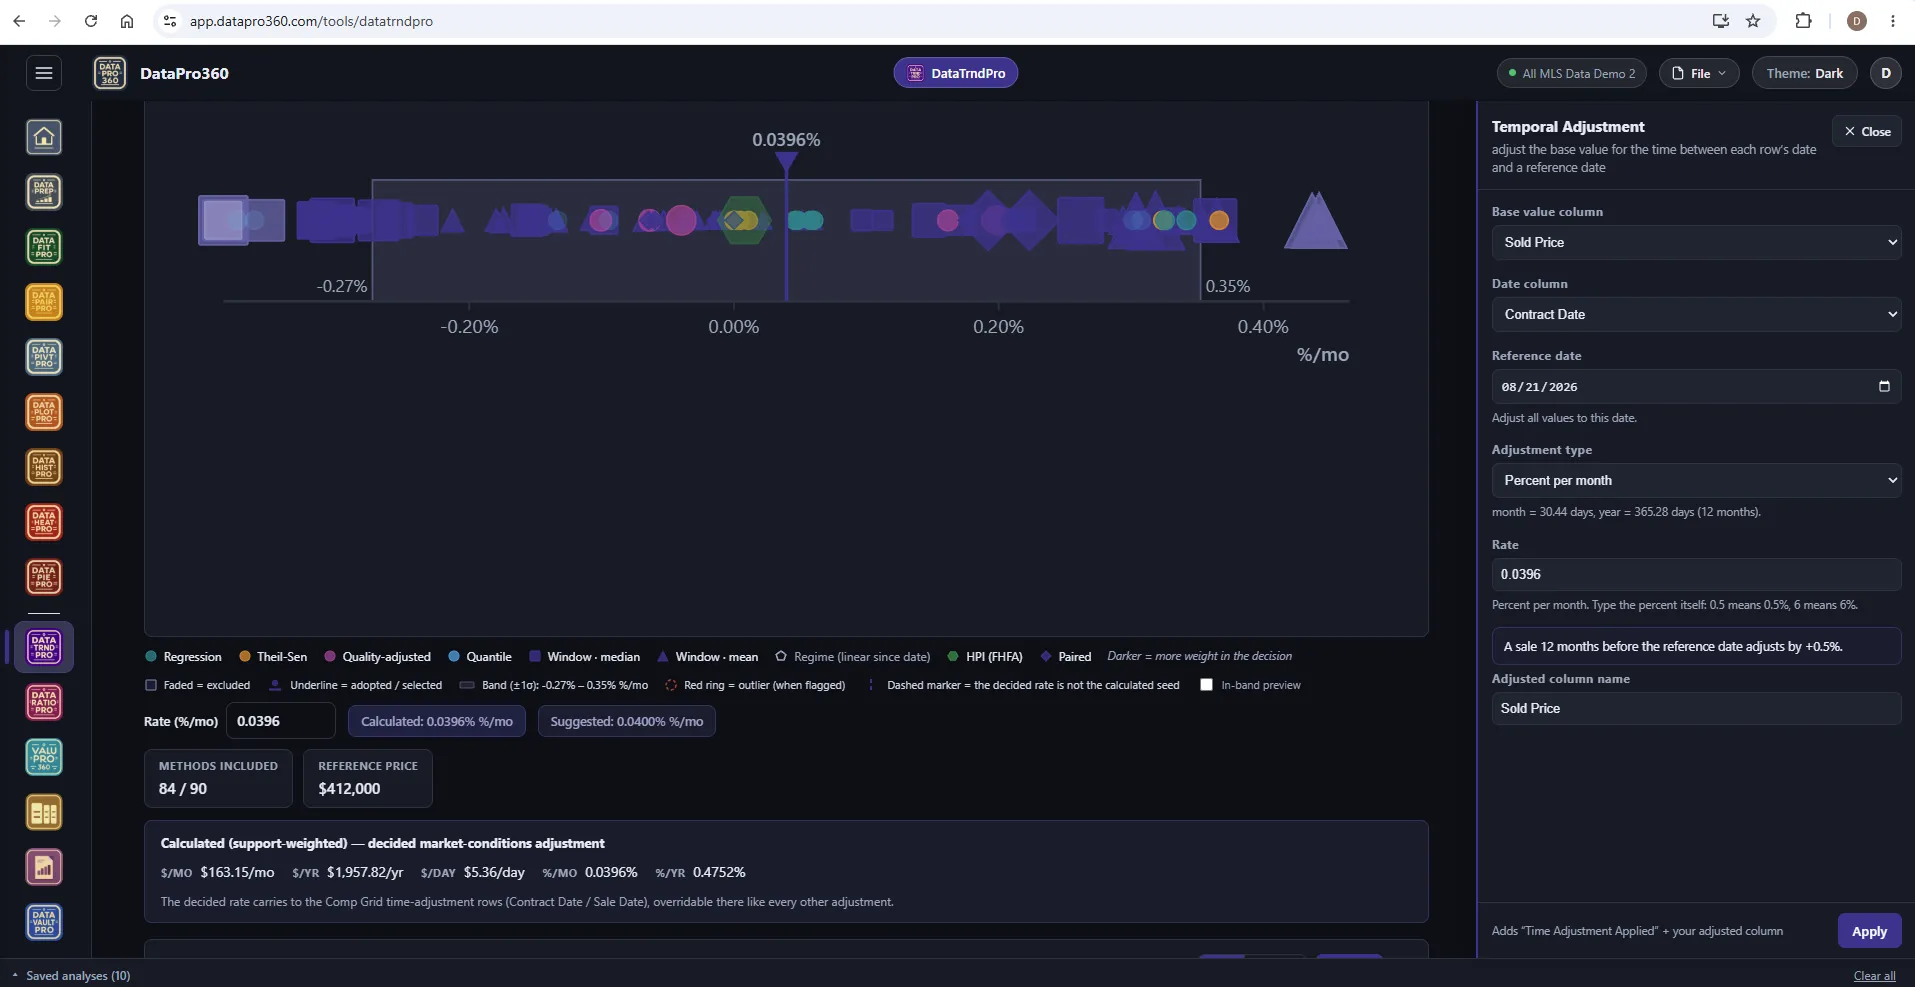Select Data Trnd Pro sidebar icon
Viewport: 1915px width, 987px height.
(x=44, y=647)
